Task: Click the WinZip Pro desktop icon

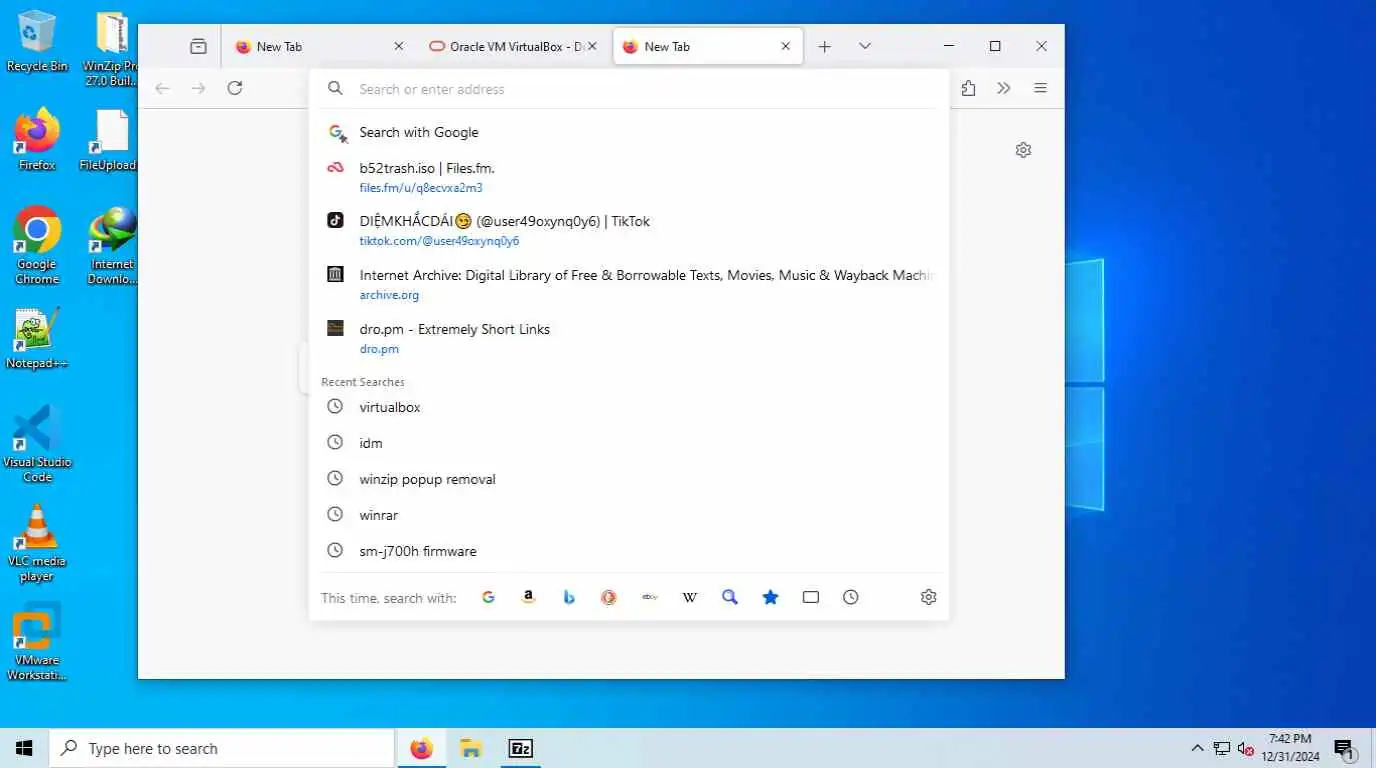Action: (x=112, y=48)
